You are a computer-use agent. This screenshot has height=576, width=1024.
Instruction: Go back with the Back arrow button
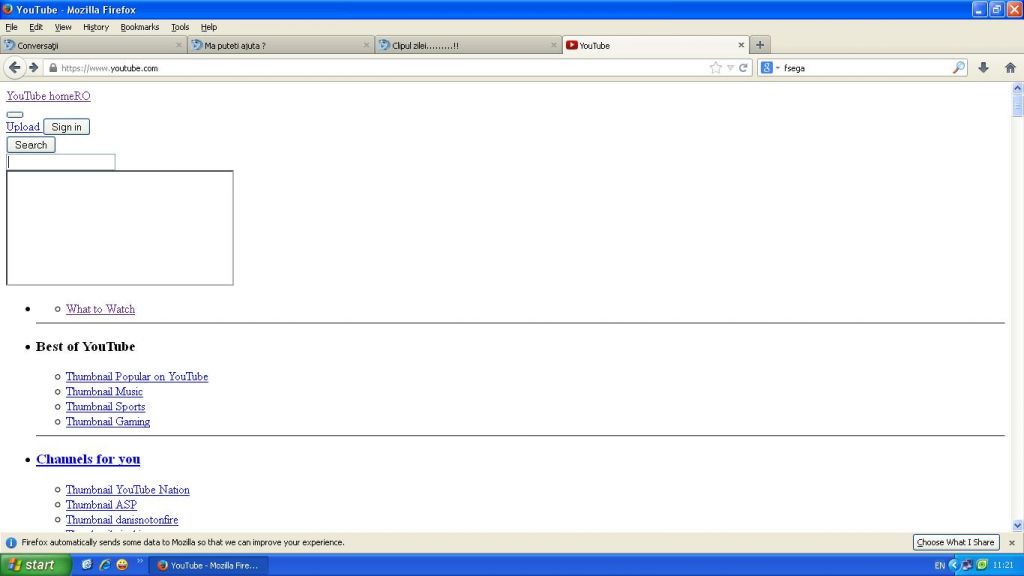pos(14,67)
